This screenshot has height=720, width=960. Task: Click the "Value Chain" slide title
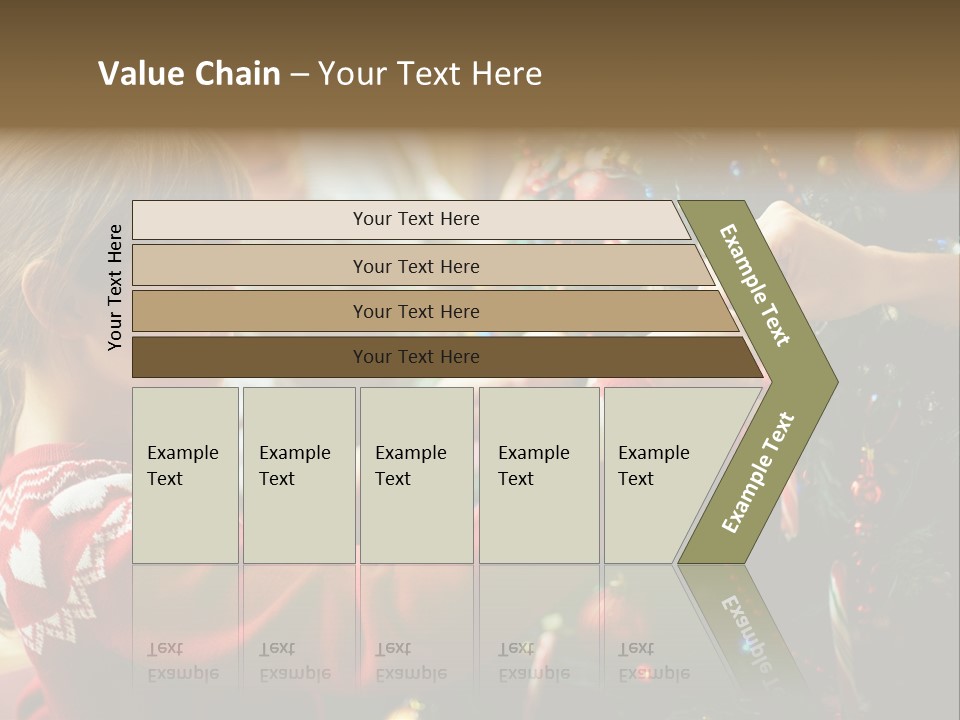pos(320,74)
